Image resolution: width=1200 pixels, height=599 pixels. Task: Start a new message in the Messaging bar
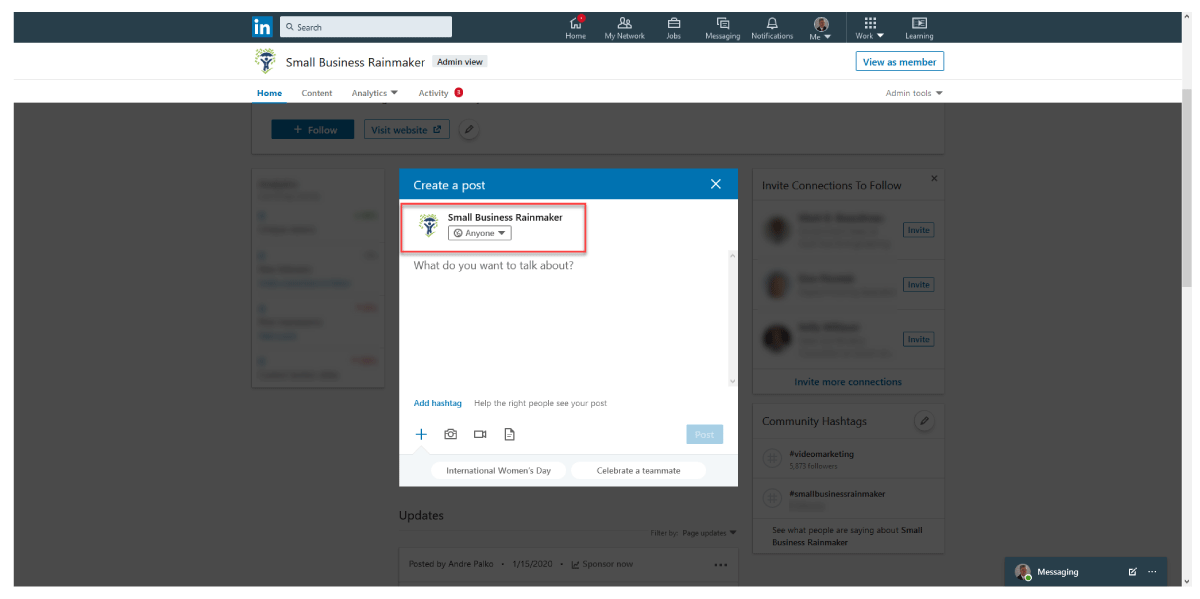click(1132, 571)
